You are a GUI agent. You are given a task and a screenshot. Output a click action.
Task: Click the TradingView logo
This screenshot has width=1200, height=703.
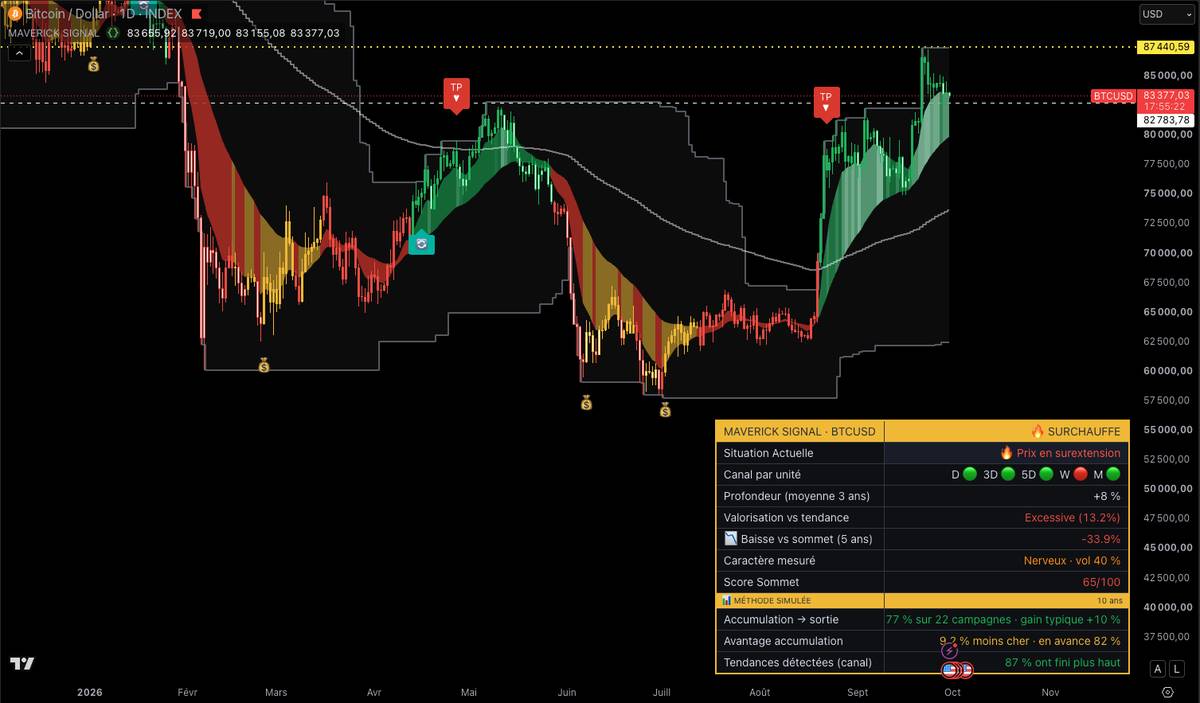[x=22, y=663]
